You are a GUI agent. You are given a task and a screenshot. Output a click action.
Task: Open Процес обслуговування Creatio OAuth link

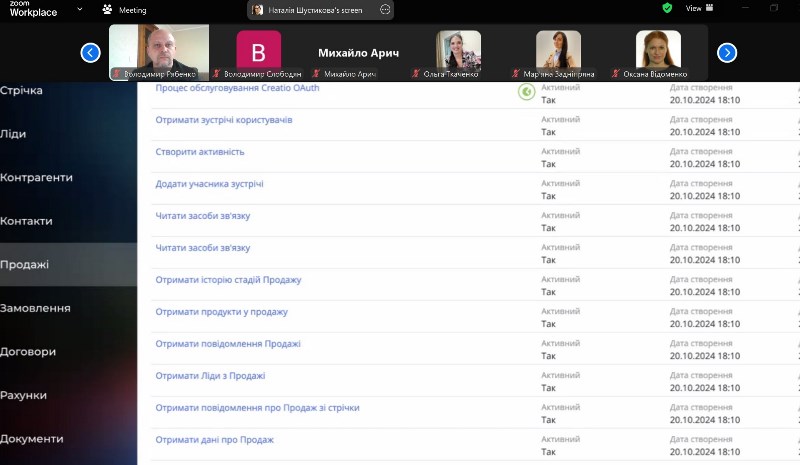[x=237, y=88]
